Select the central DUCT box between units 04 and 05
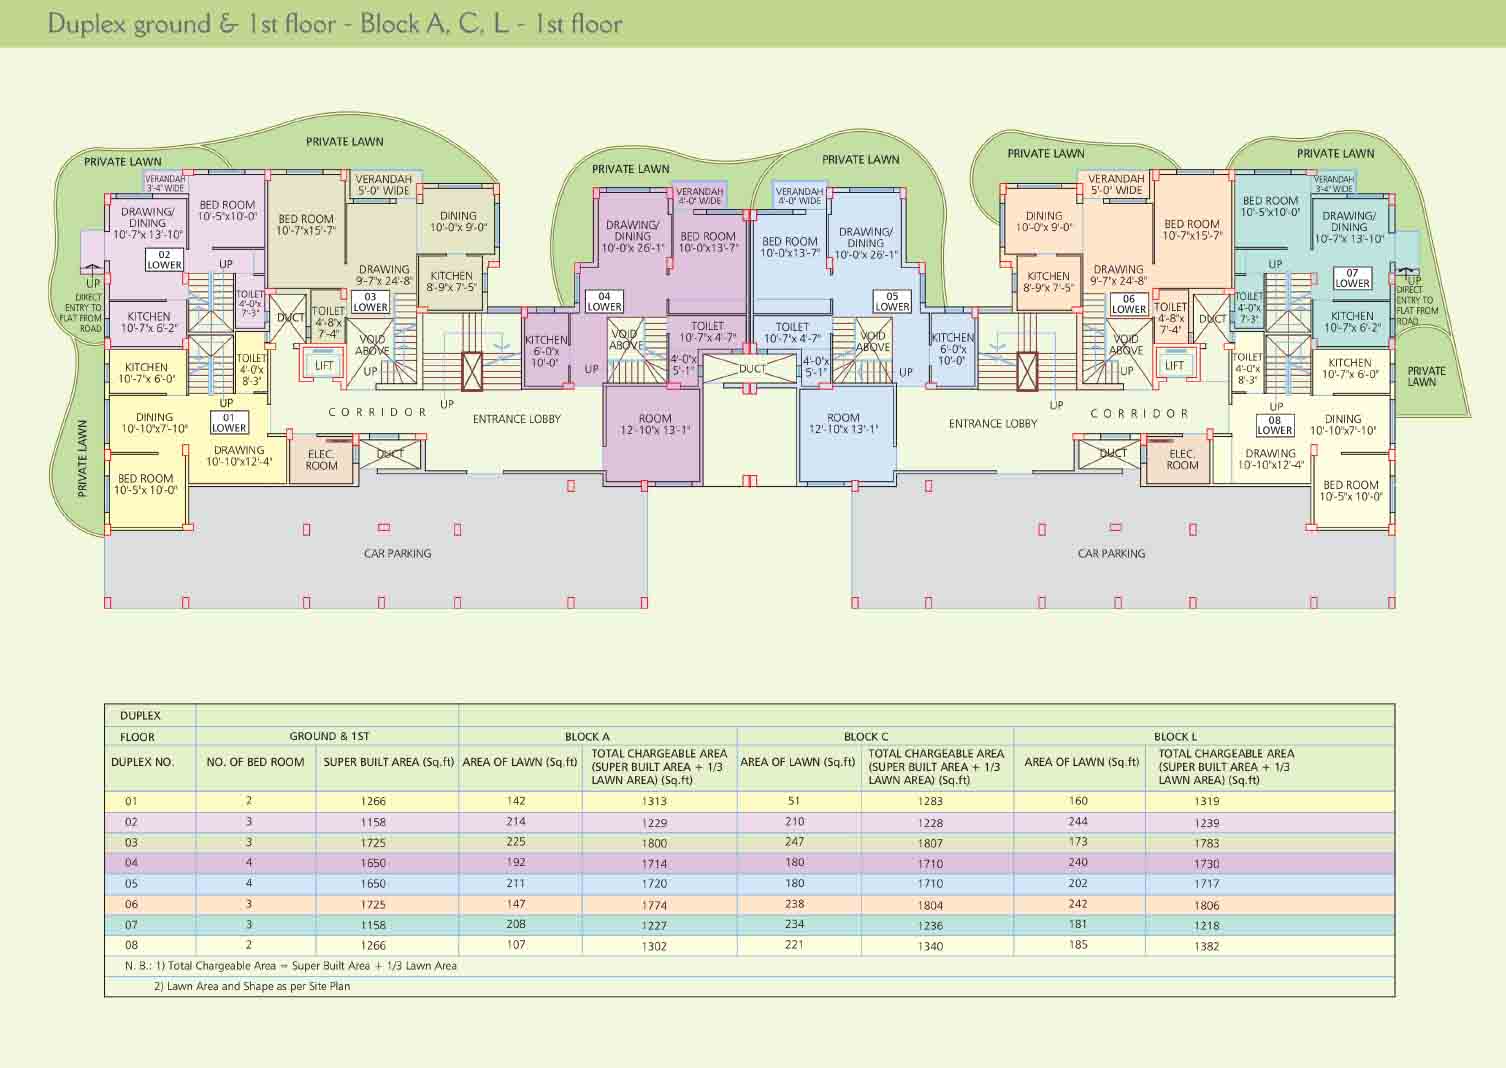The height and width of the screenshot is (1068, 1506). pos(752,369)
